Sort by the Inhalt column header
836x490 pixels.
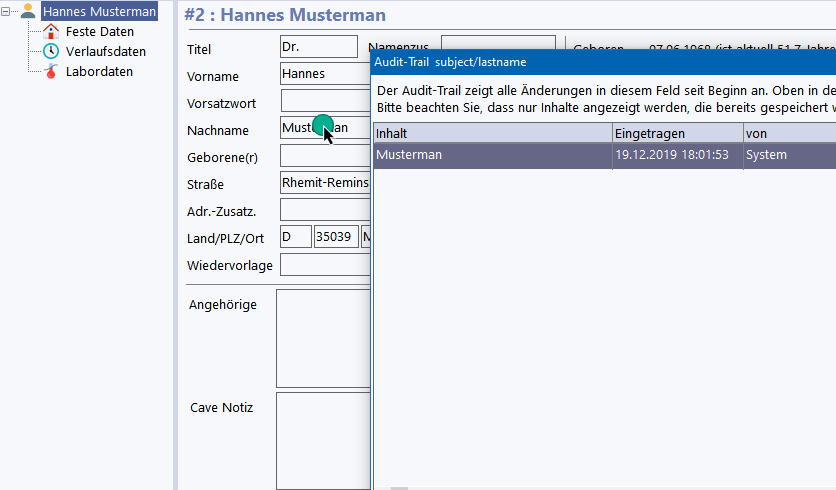[492, 133]
